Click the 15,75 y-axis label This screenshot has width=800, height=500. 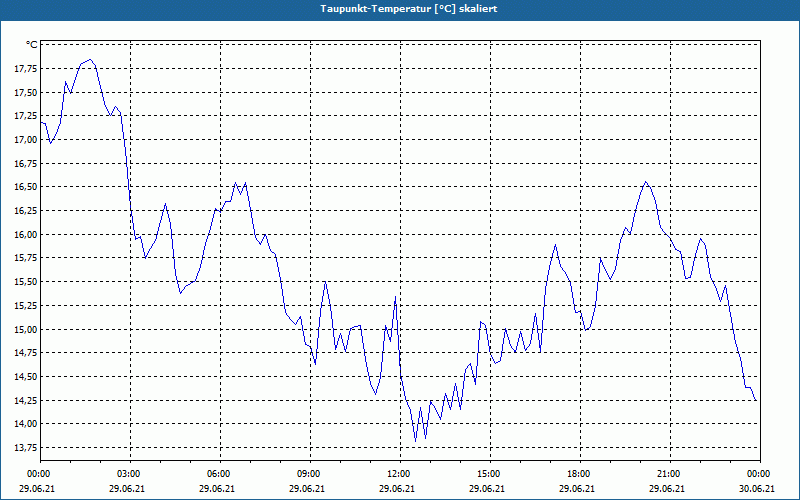pyautogui.click(x=26, y=258)
